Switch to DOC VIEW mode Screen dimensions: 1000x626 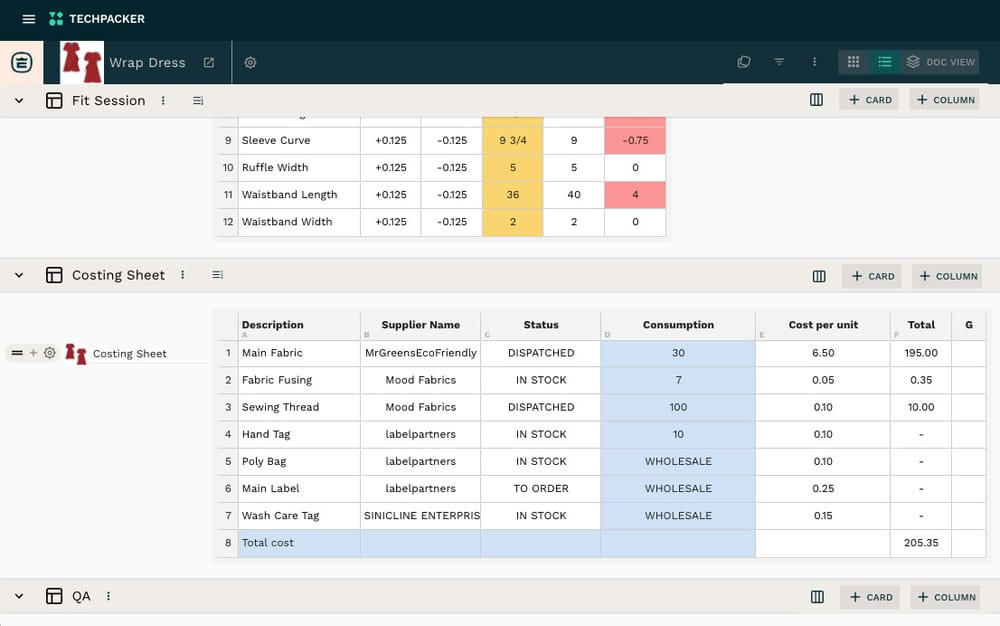[x=940, y=62]
